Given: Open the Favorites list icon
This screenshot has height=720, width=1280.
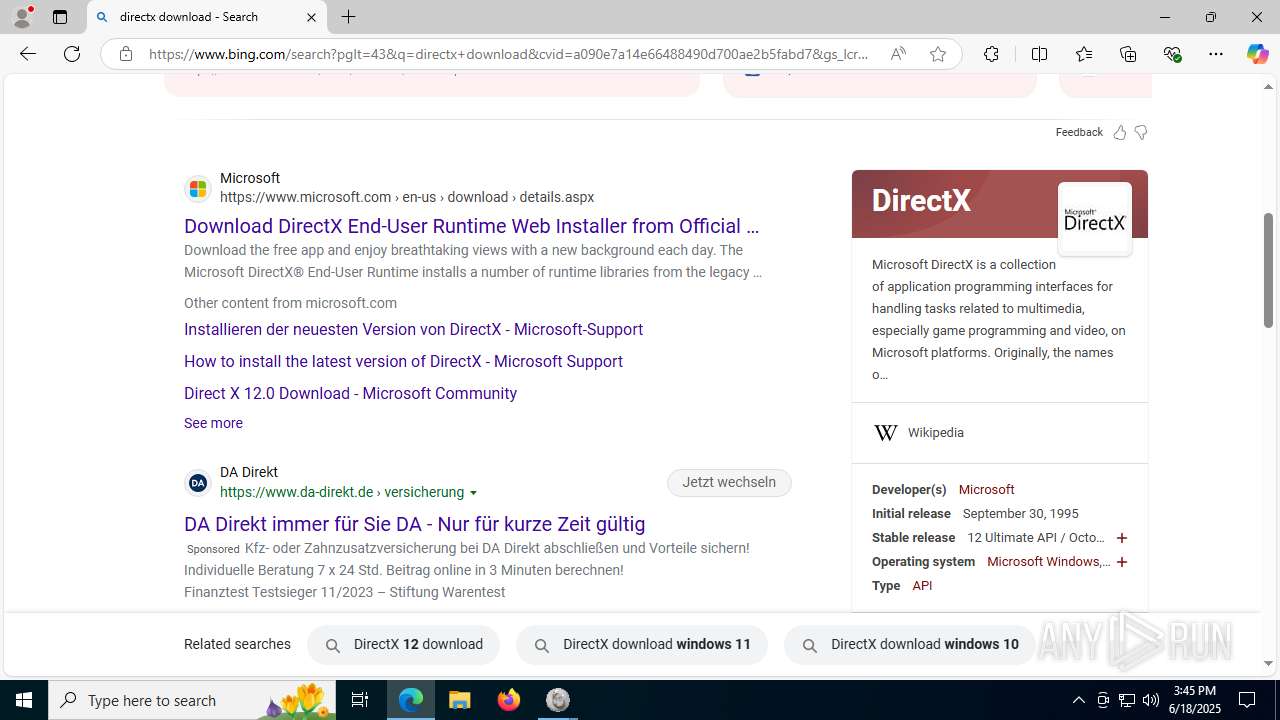Looking at the screenshot, I should [1084, 54].
